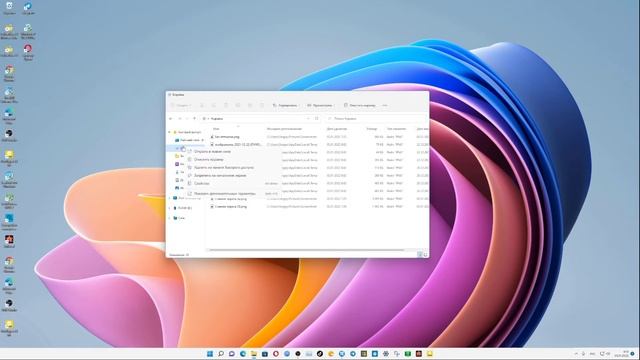Sort by the Размер column header
The height and width of the screenshot is (360, 640).
(x=371, y=129)
